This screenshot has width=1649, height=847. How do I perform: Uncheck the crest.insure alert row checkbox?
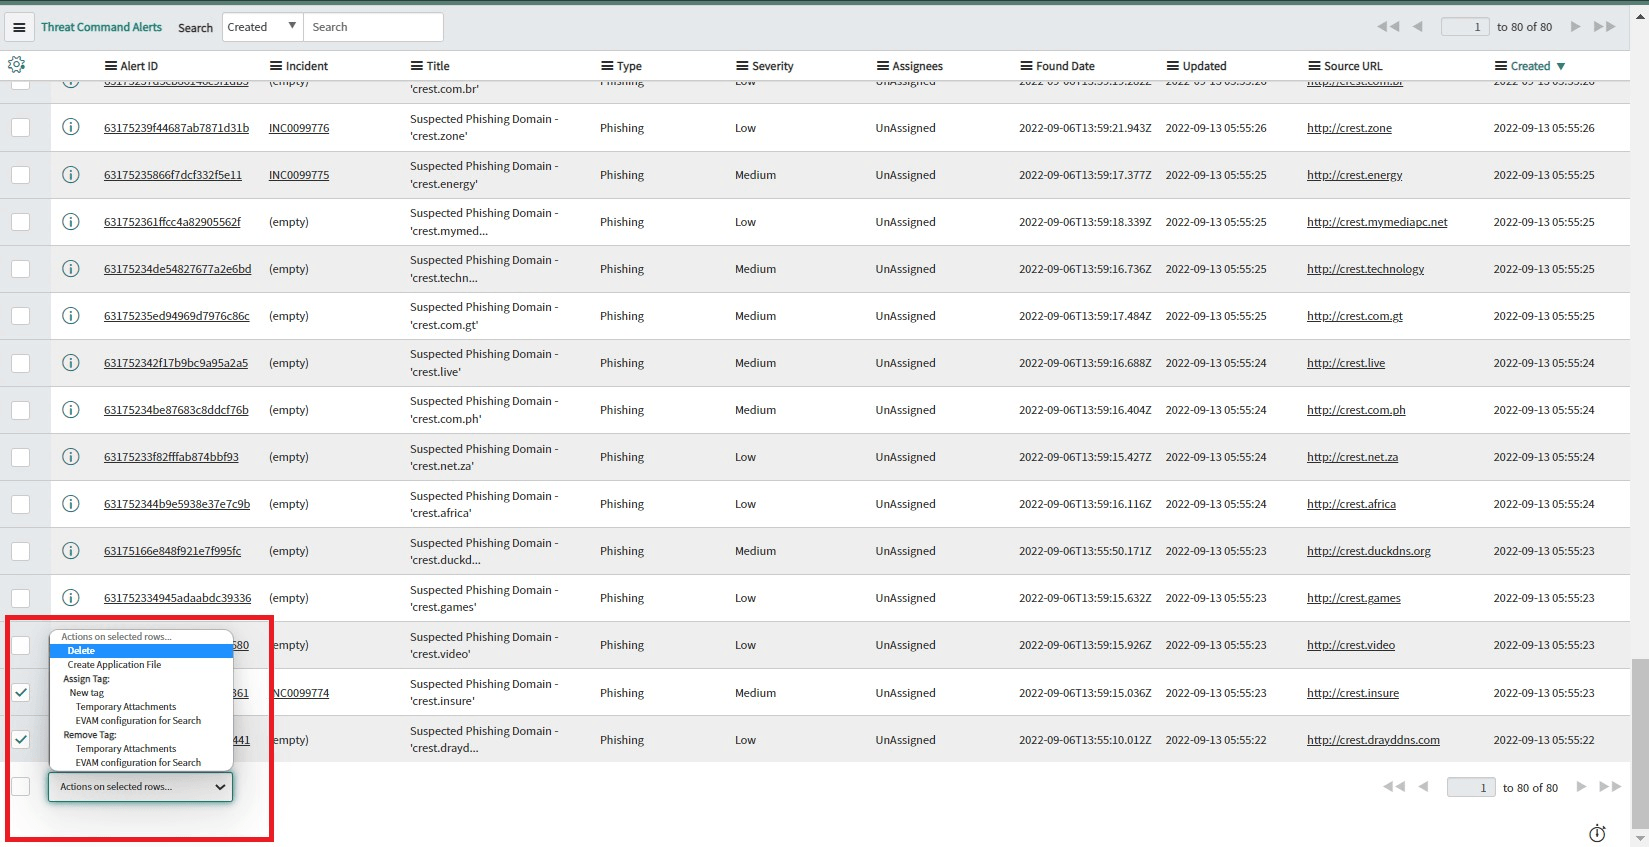pyautogui.click(x=20, y=692)
